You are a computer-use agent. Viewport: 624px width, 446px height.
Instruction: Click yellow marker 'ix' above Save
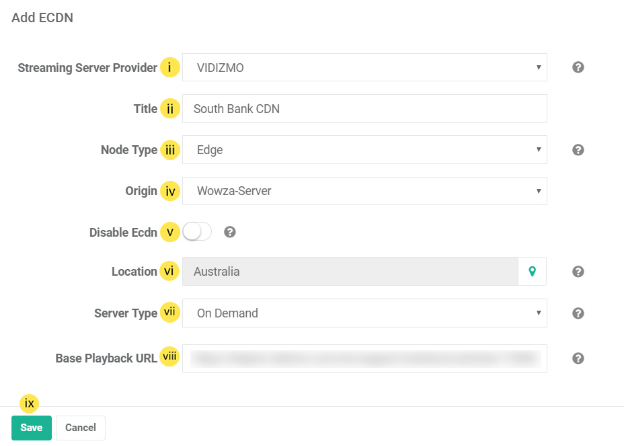tap(31, 403)
